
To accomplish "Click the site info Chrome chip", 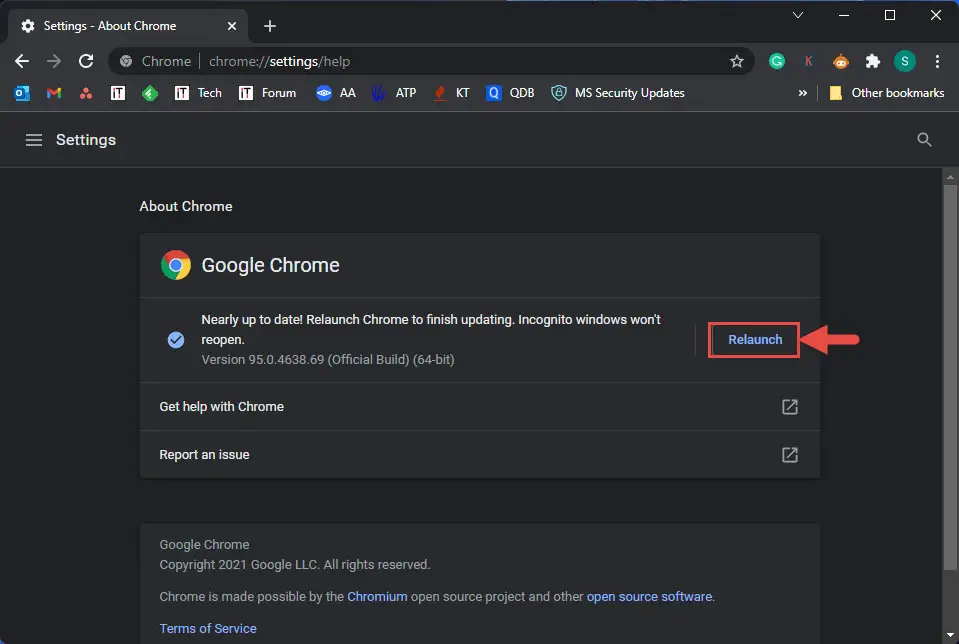I will click(157, 61).
